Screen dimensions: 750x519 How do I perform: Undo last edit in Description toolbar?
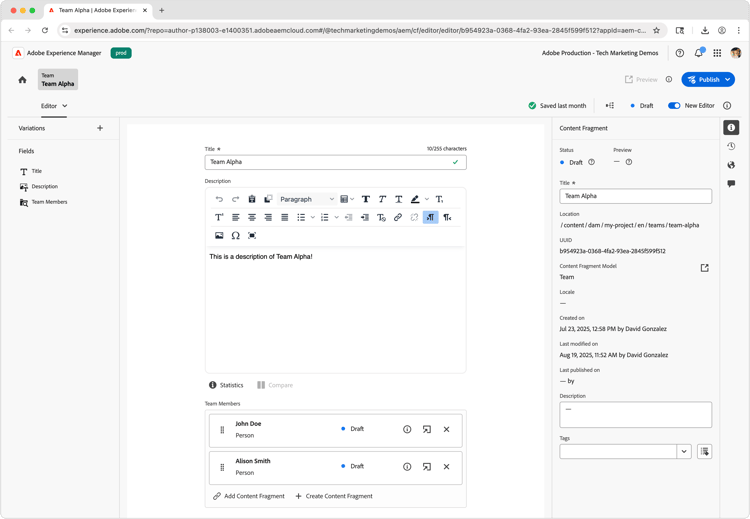click(x=219, y=199)
